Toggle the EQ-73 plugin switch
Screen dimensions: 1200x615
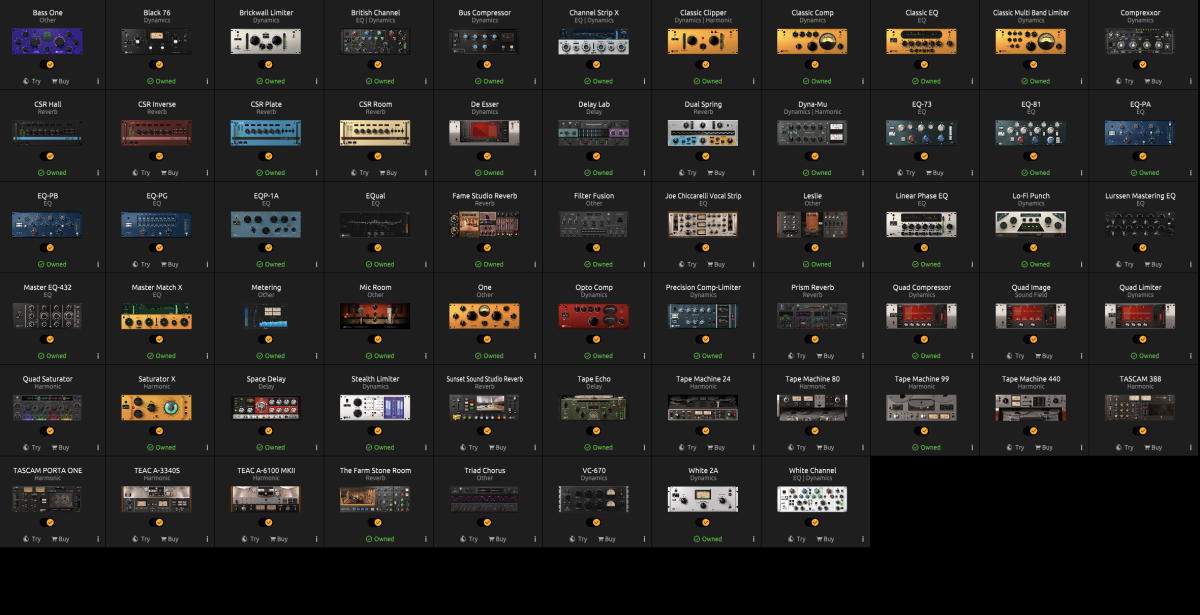(922, 156)
